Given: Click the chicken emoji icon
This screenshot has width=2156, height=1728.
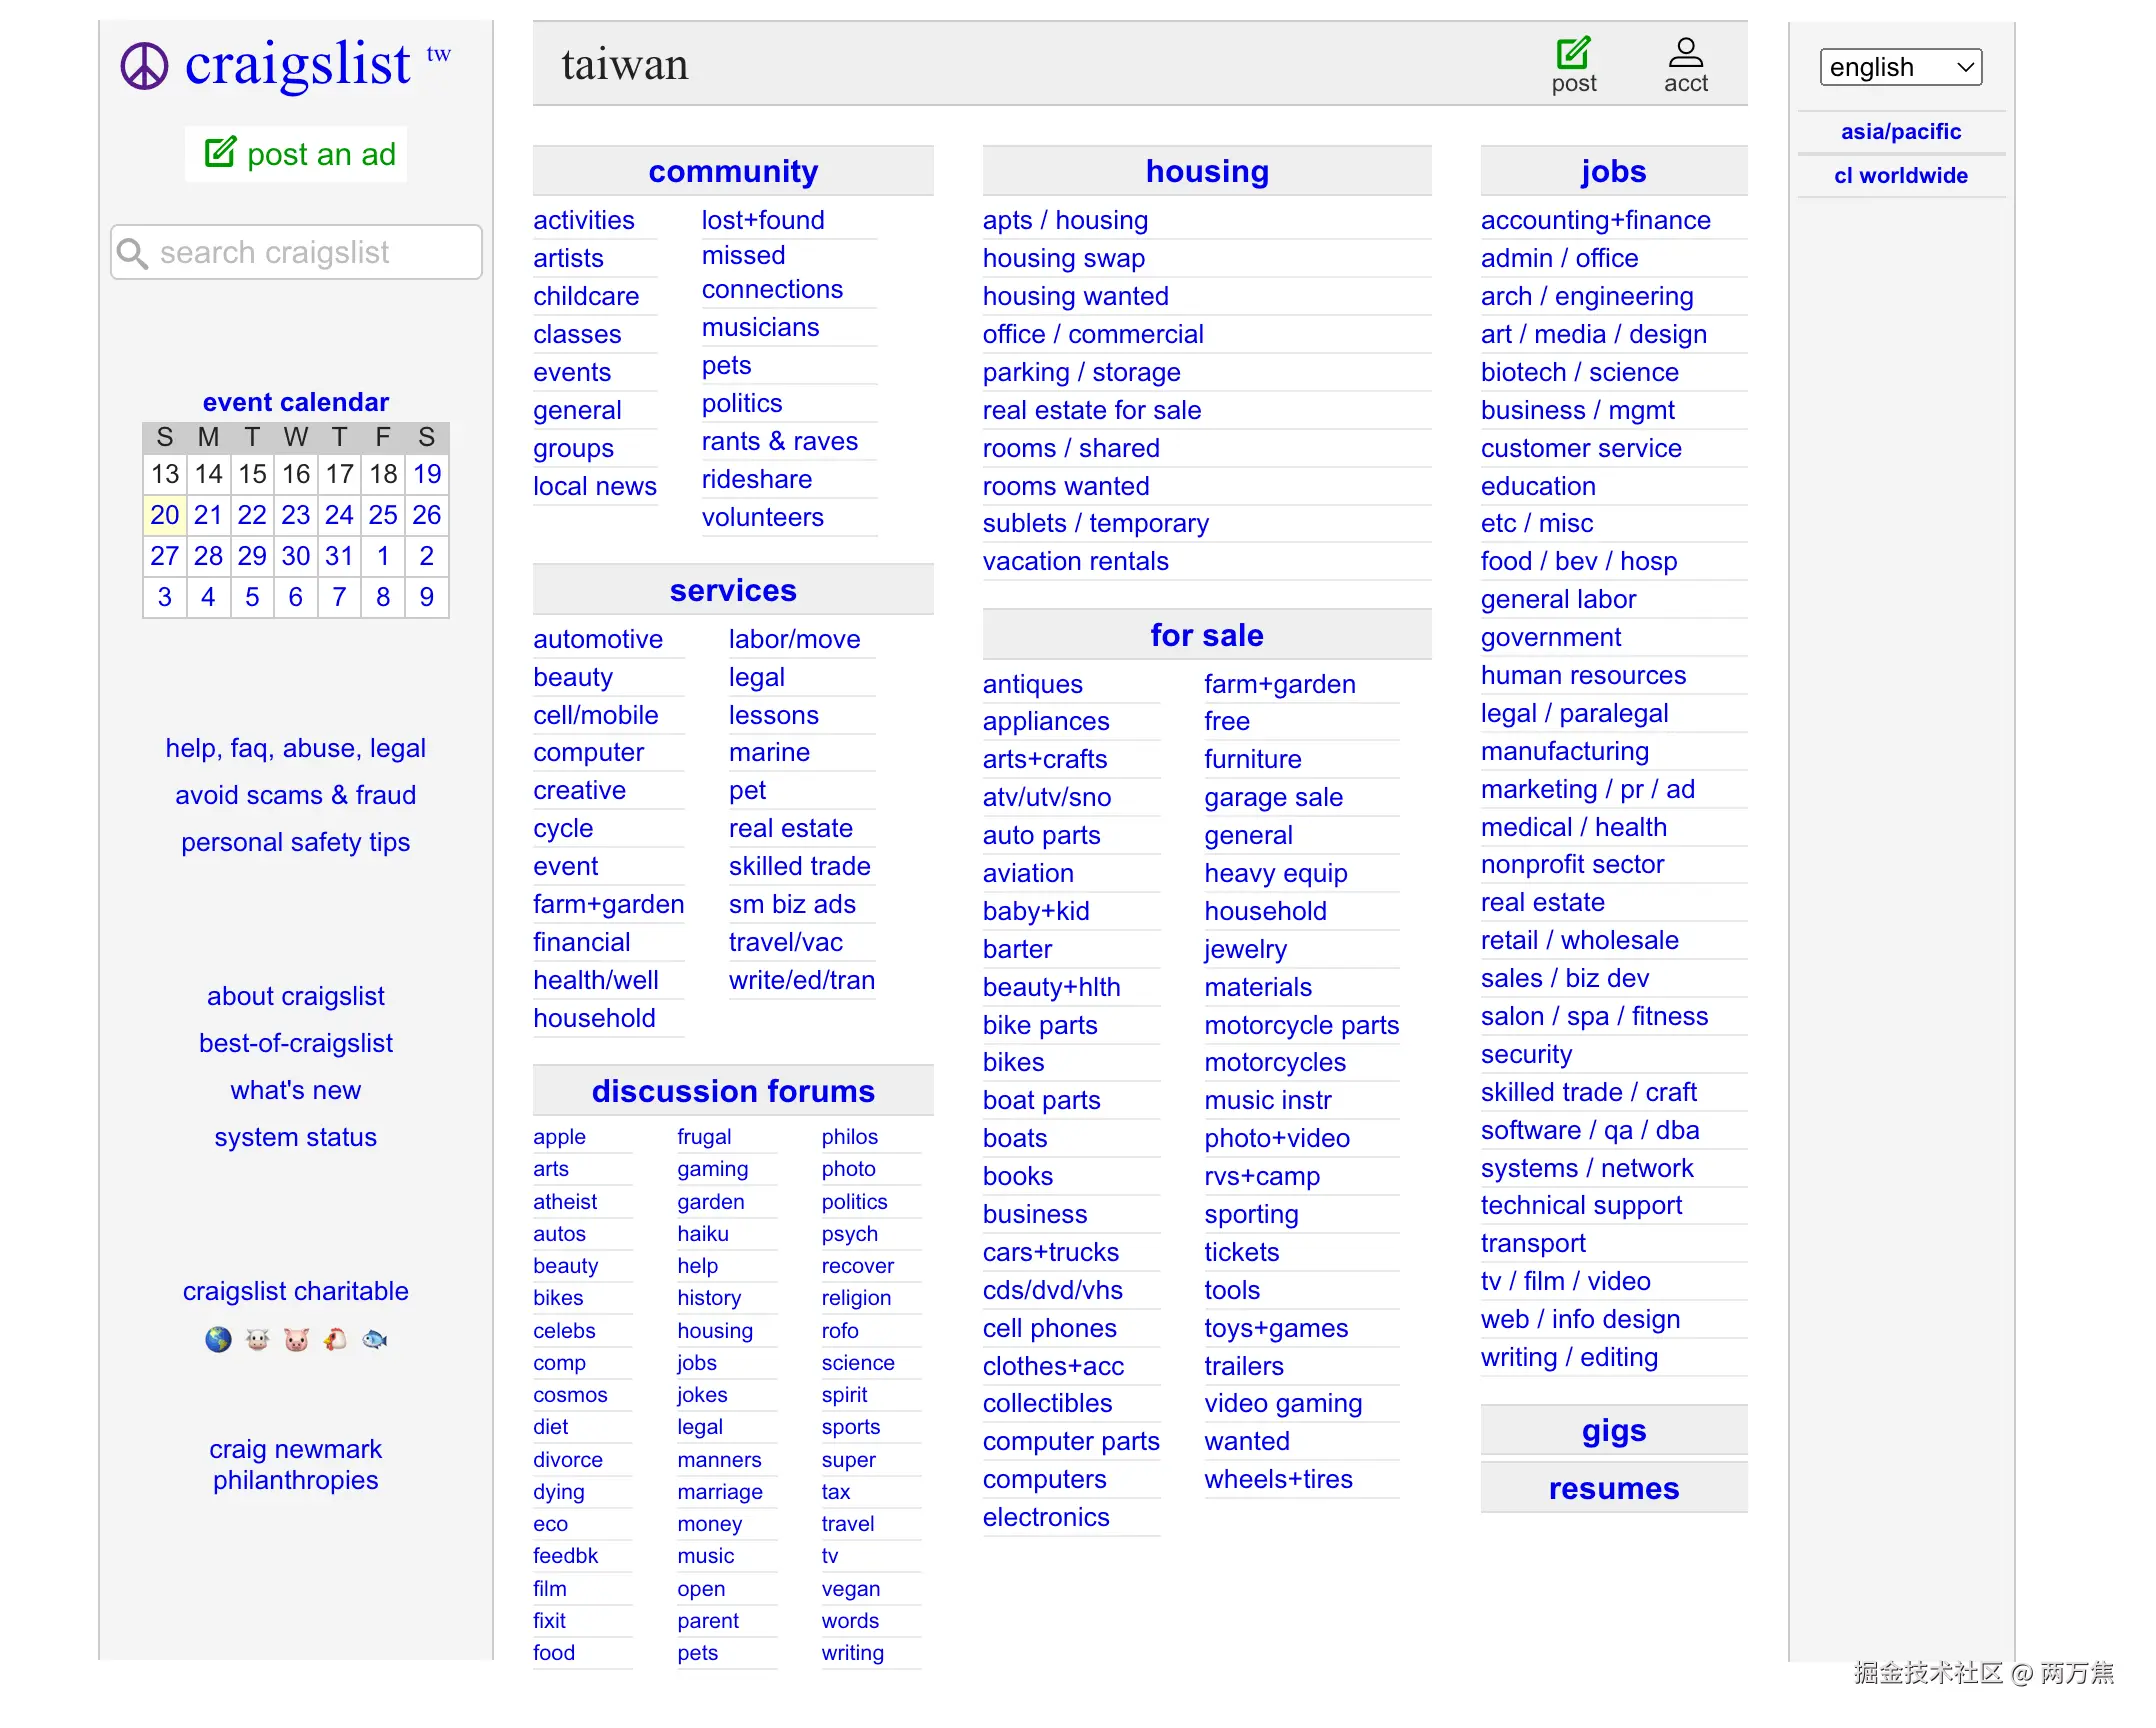Looking at the screenshot, I should click(335, 1339).
